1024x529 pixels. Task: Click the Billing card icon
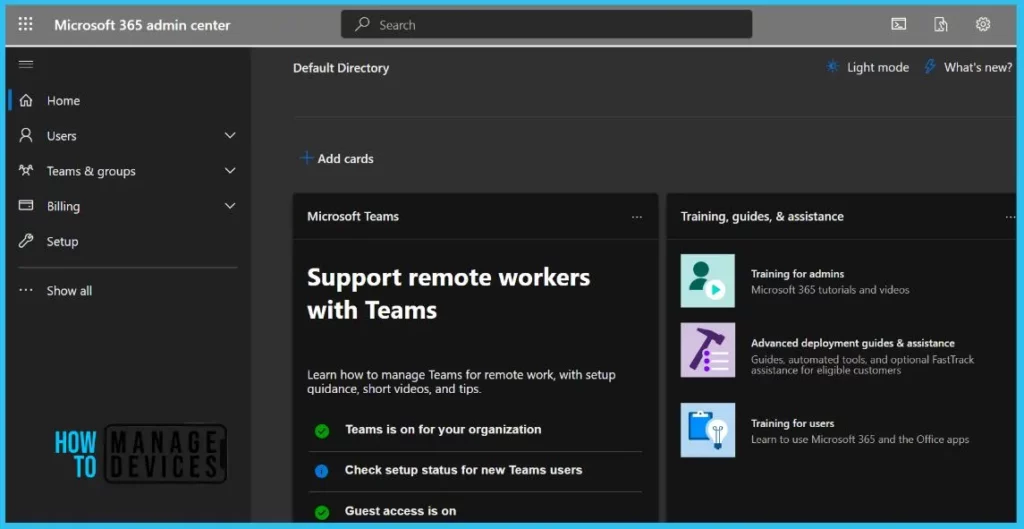tap(26, 206)
